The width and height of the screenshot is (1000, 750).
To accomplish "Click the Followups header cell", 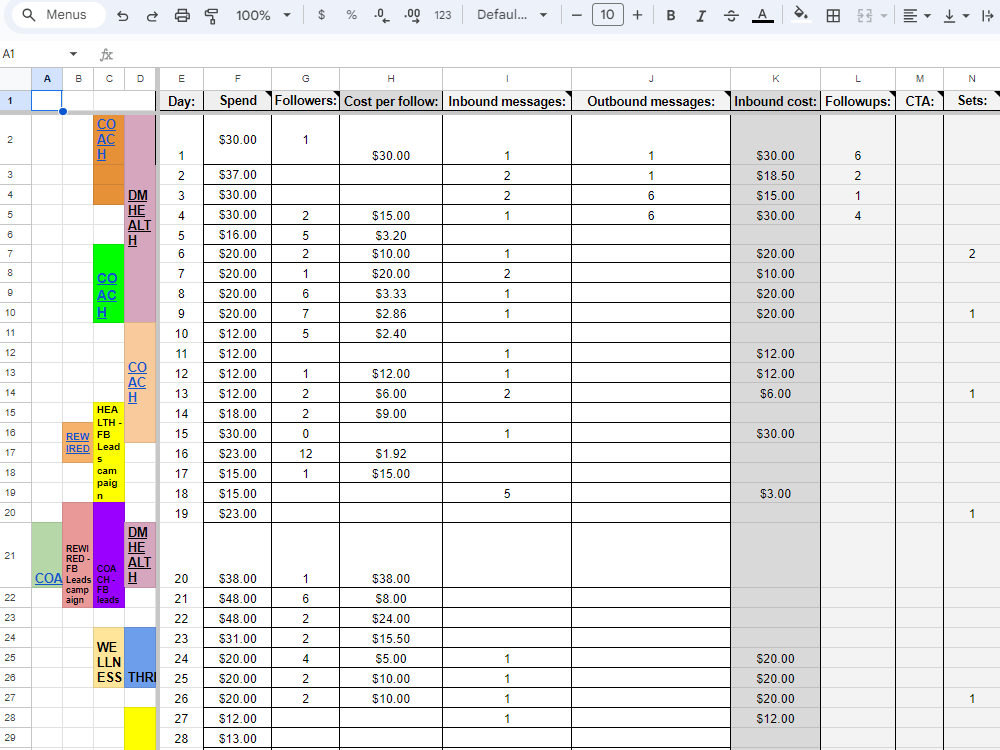I will click(858, 101).
